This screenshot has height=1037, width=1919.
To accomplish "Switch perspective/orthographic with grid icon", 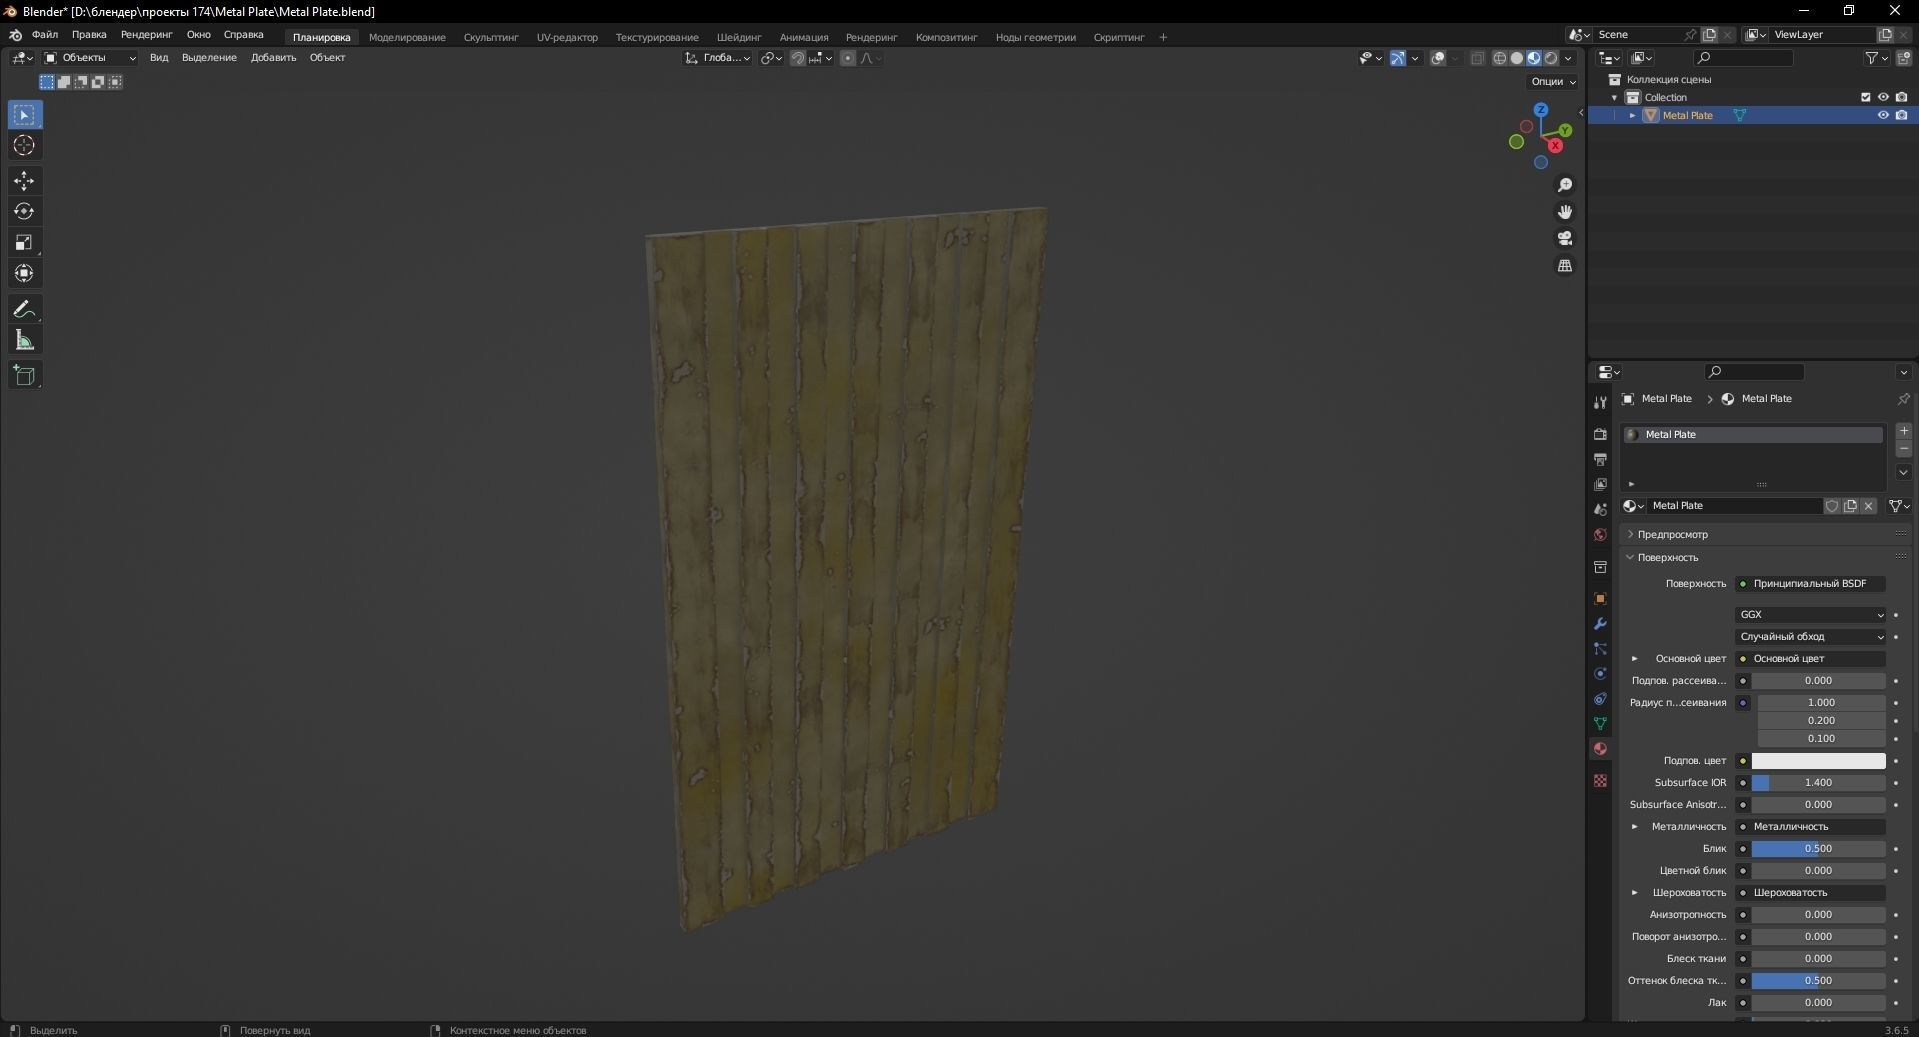I will pyautogui.click(x=1565, y=265).
